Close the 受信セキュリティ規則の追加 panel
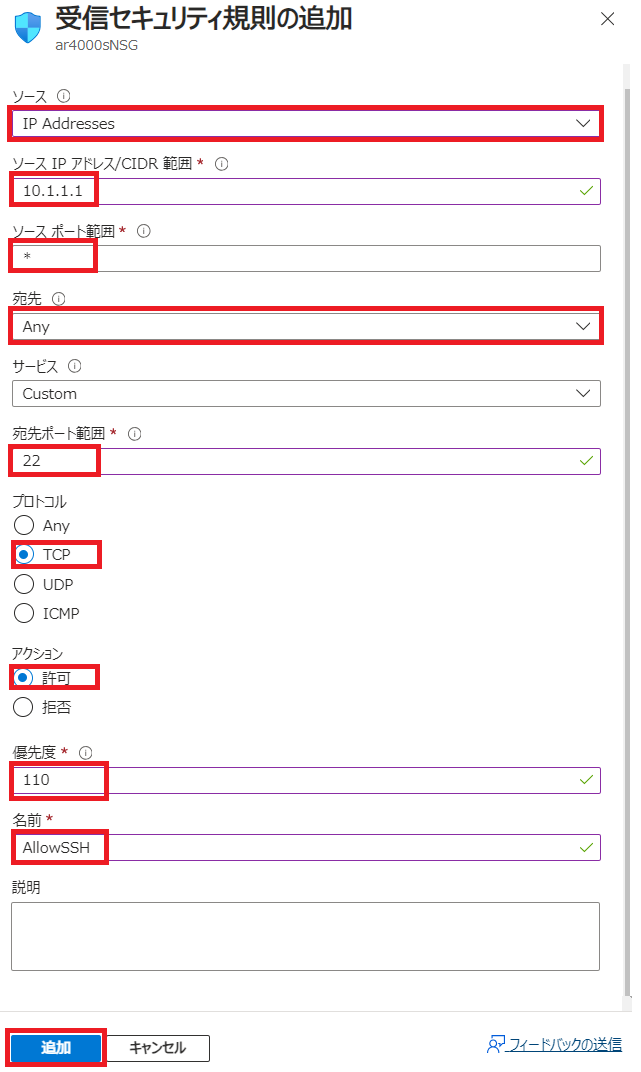This screenshot has height=1072, width=641. tap(607, 19)
